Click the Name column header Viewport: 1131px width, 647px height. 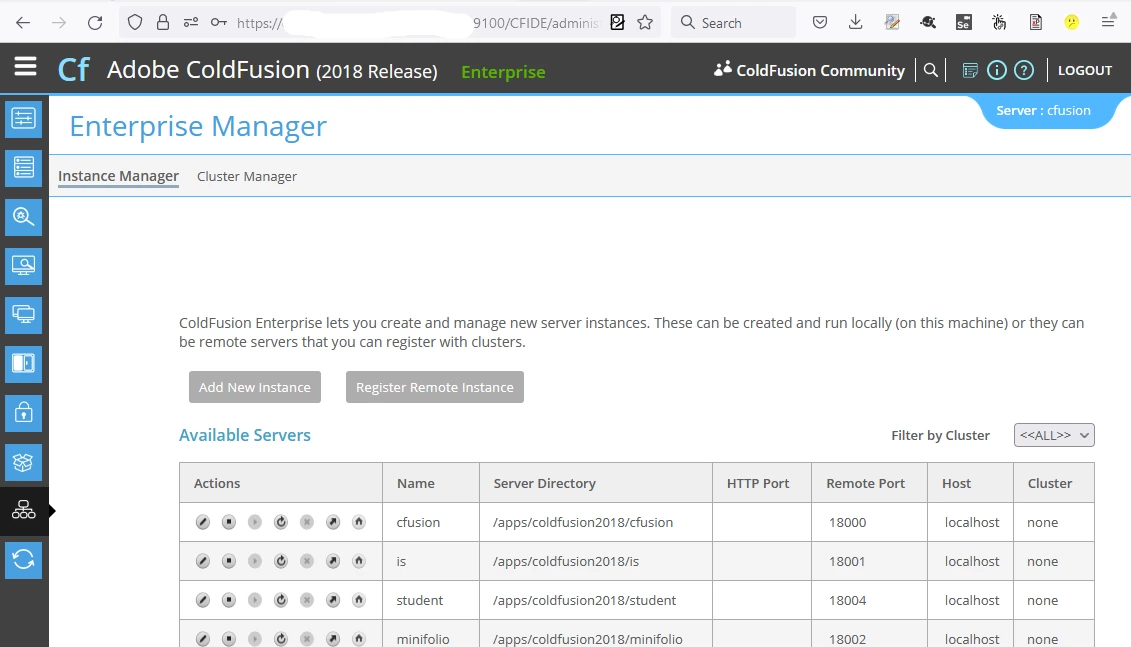pos(415,483)
